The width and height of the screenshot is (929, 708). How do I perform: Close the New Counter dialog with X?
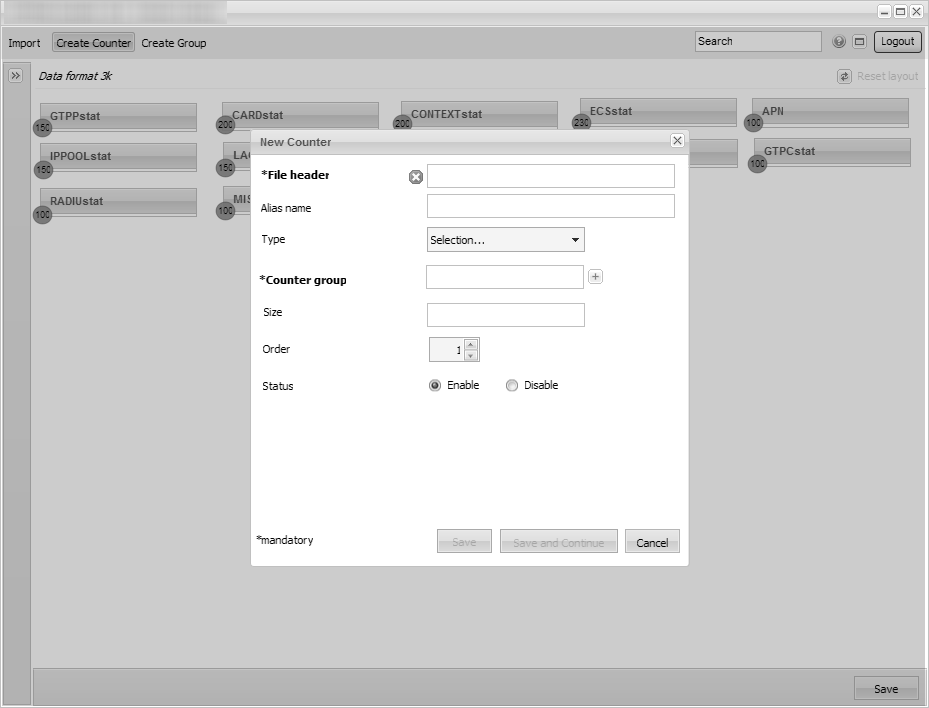(x=677, y=141)
